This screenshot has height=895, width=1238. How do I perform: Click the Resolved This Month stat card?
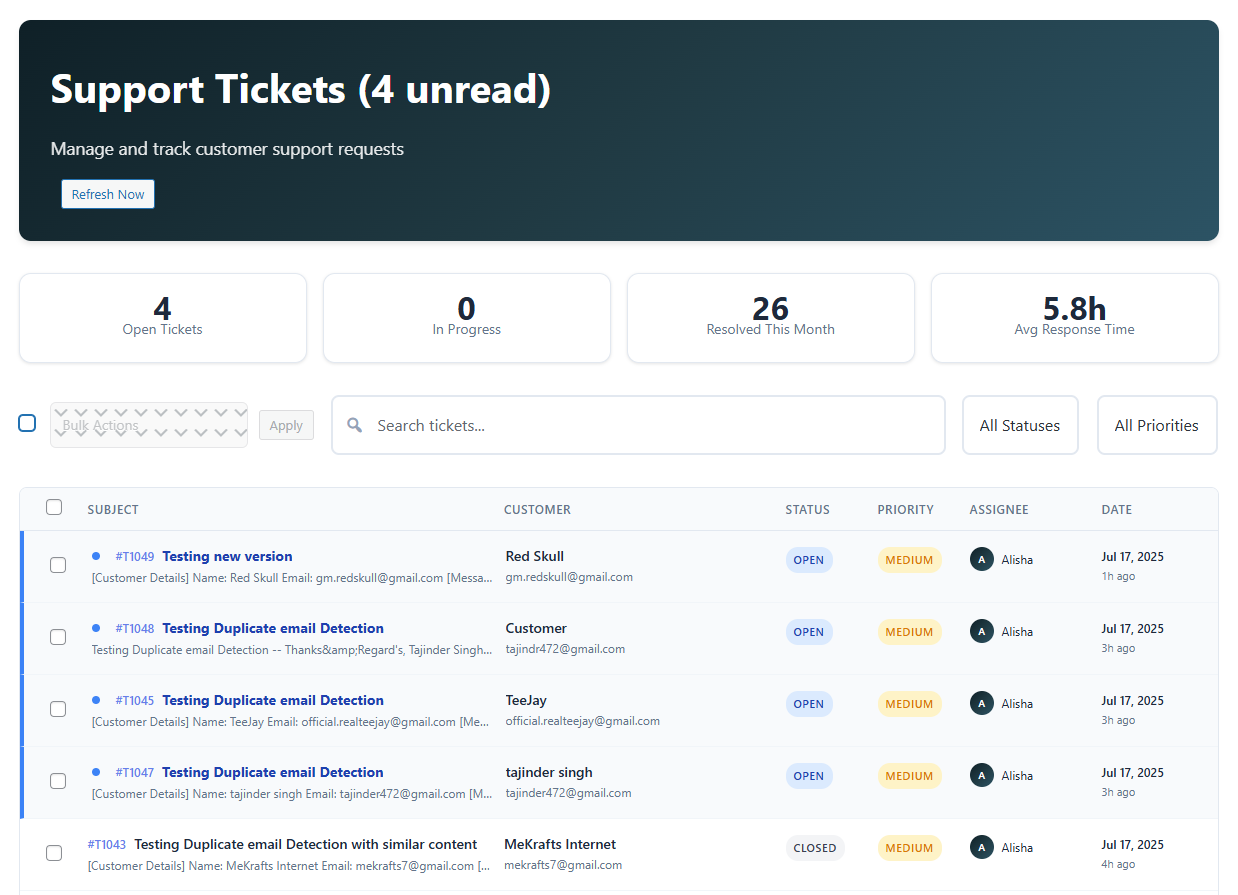pos(771,318)
